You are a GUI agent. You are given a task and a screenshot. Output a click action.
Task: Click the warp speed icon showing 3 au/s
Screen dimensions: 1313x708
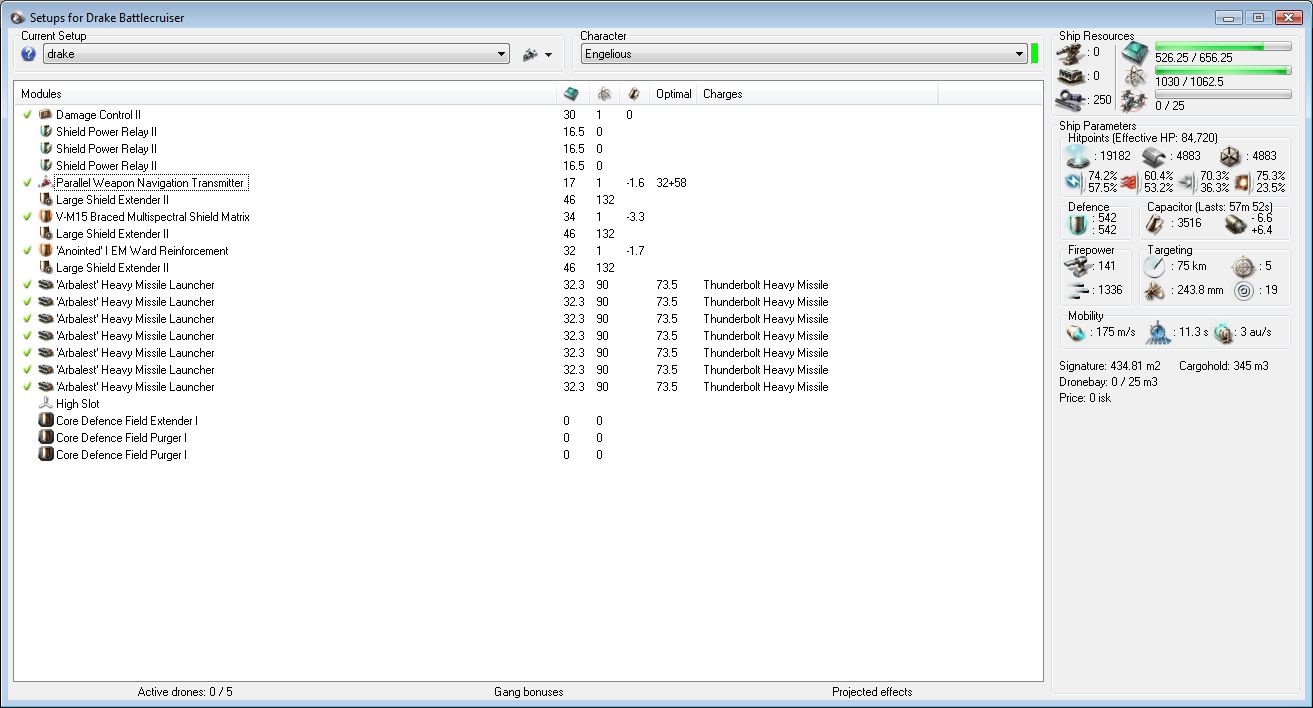tap(1224, 332)
